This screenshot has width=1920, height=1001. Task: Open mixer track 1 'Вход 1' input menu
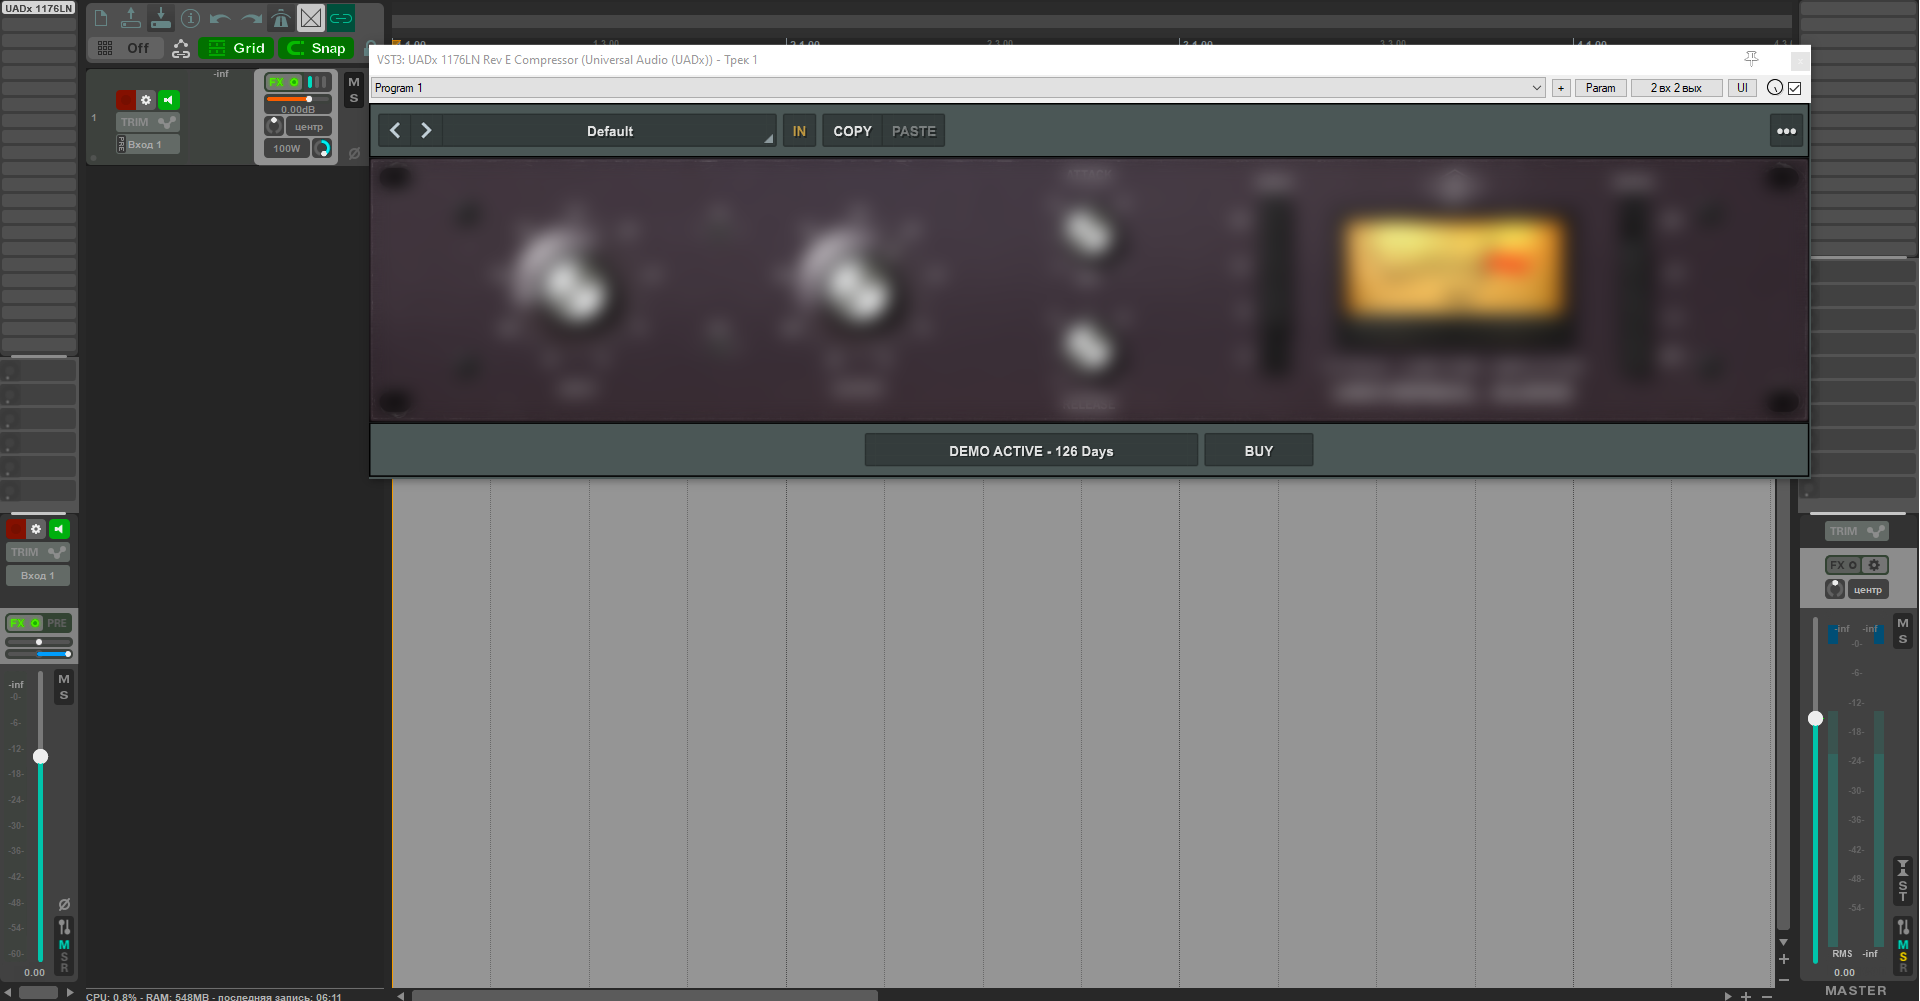tap(38, 576)
